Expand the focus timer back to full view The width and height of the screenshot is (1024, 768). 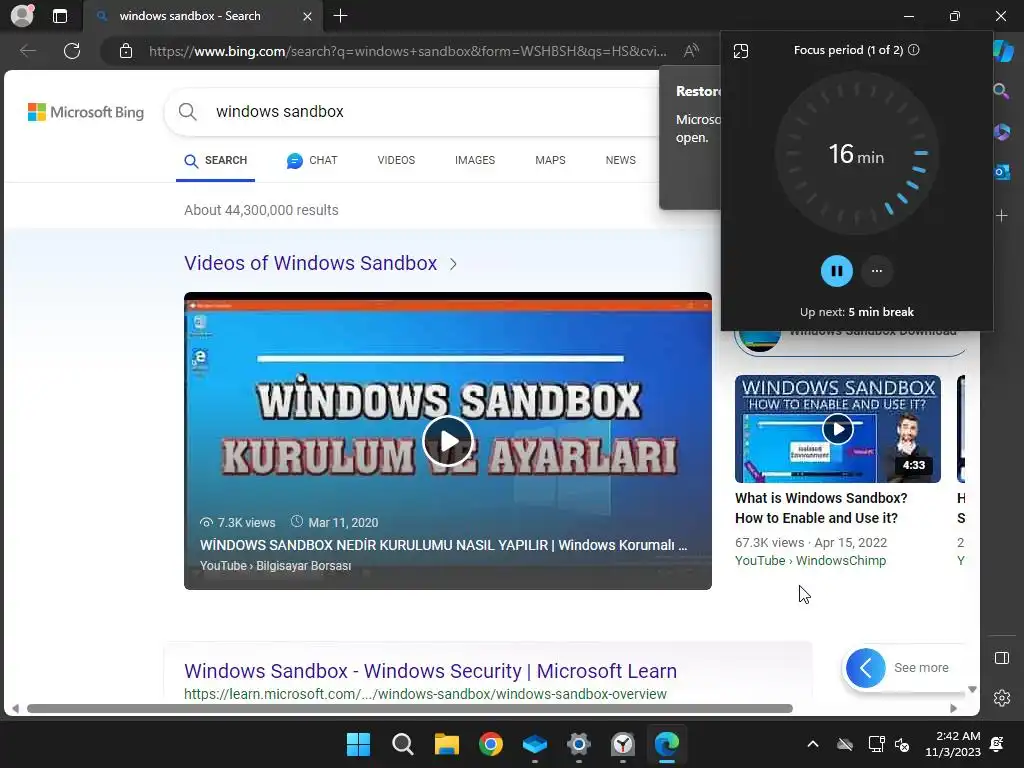pos(741,51)
